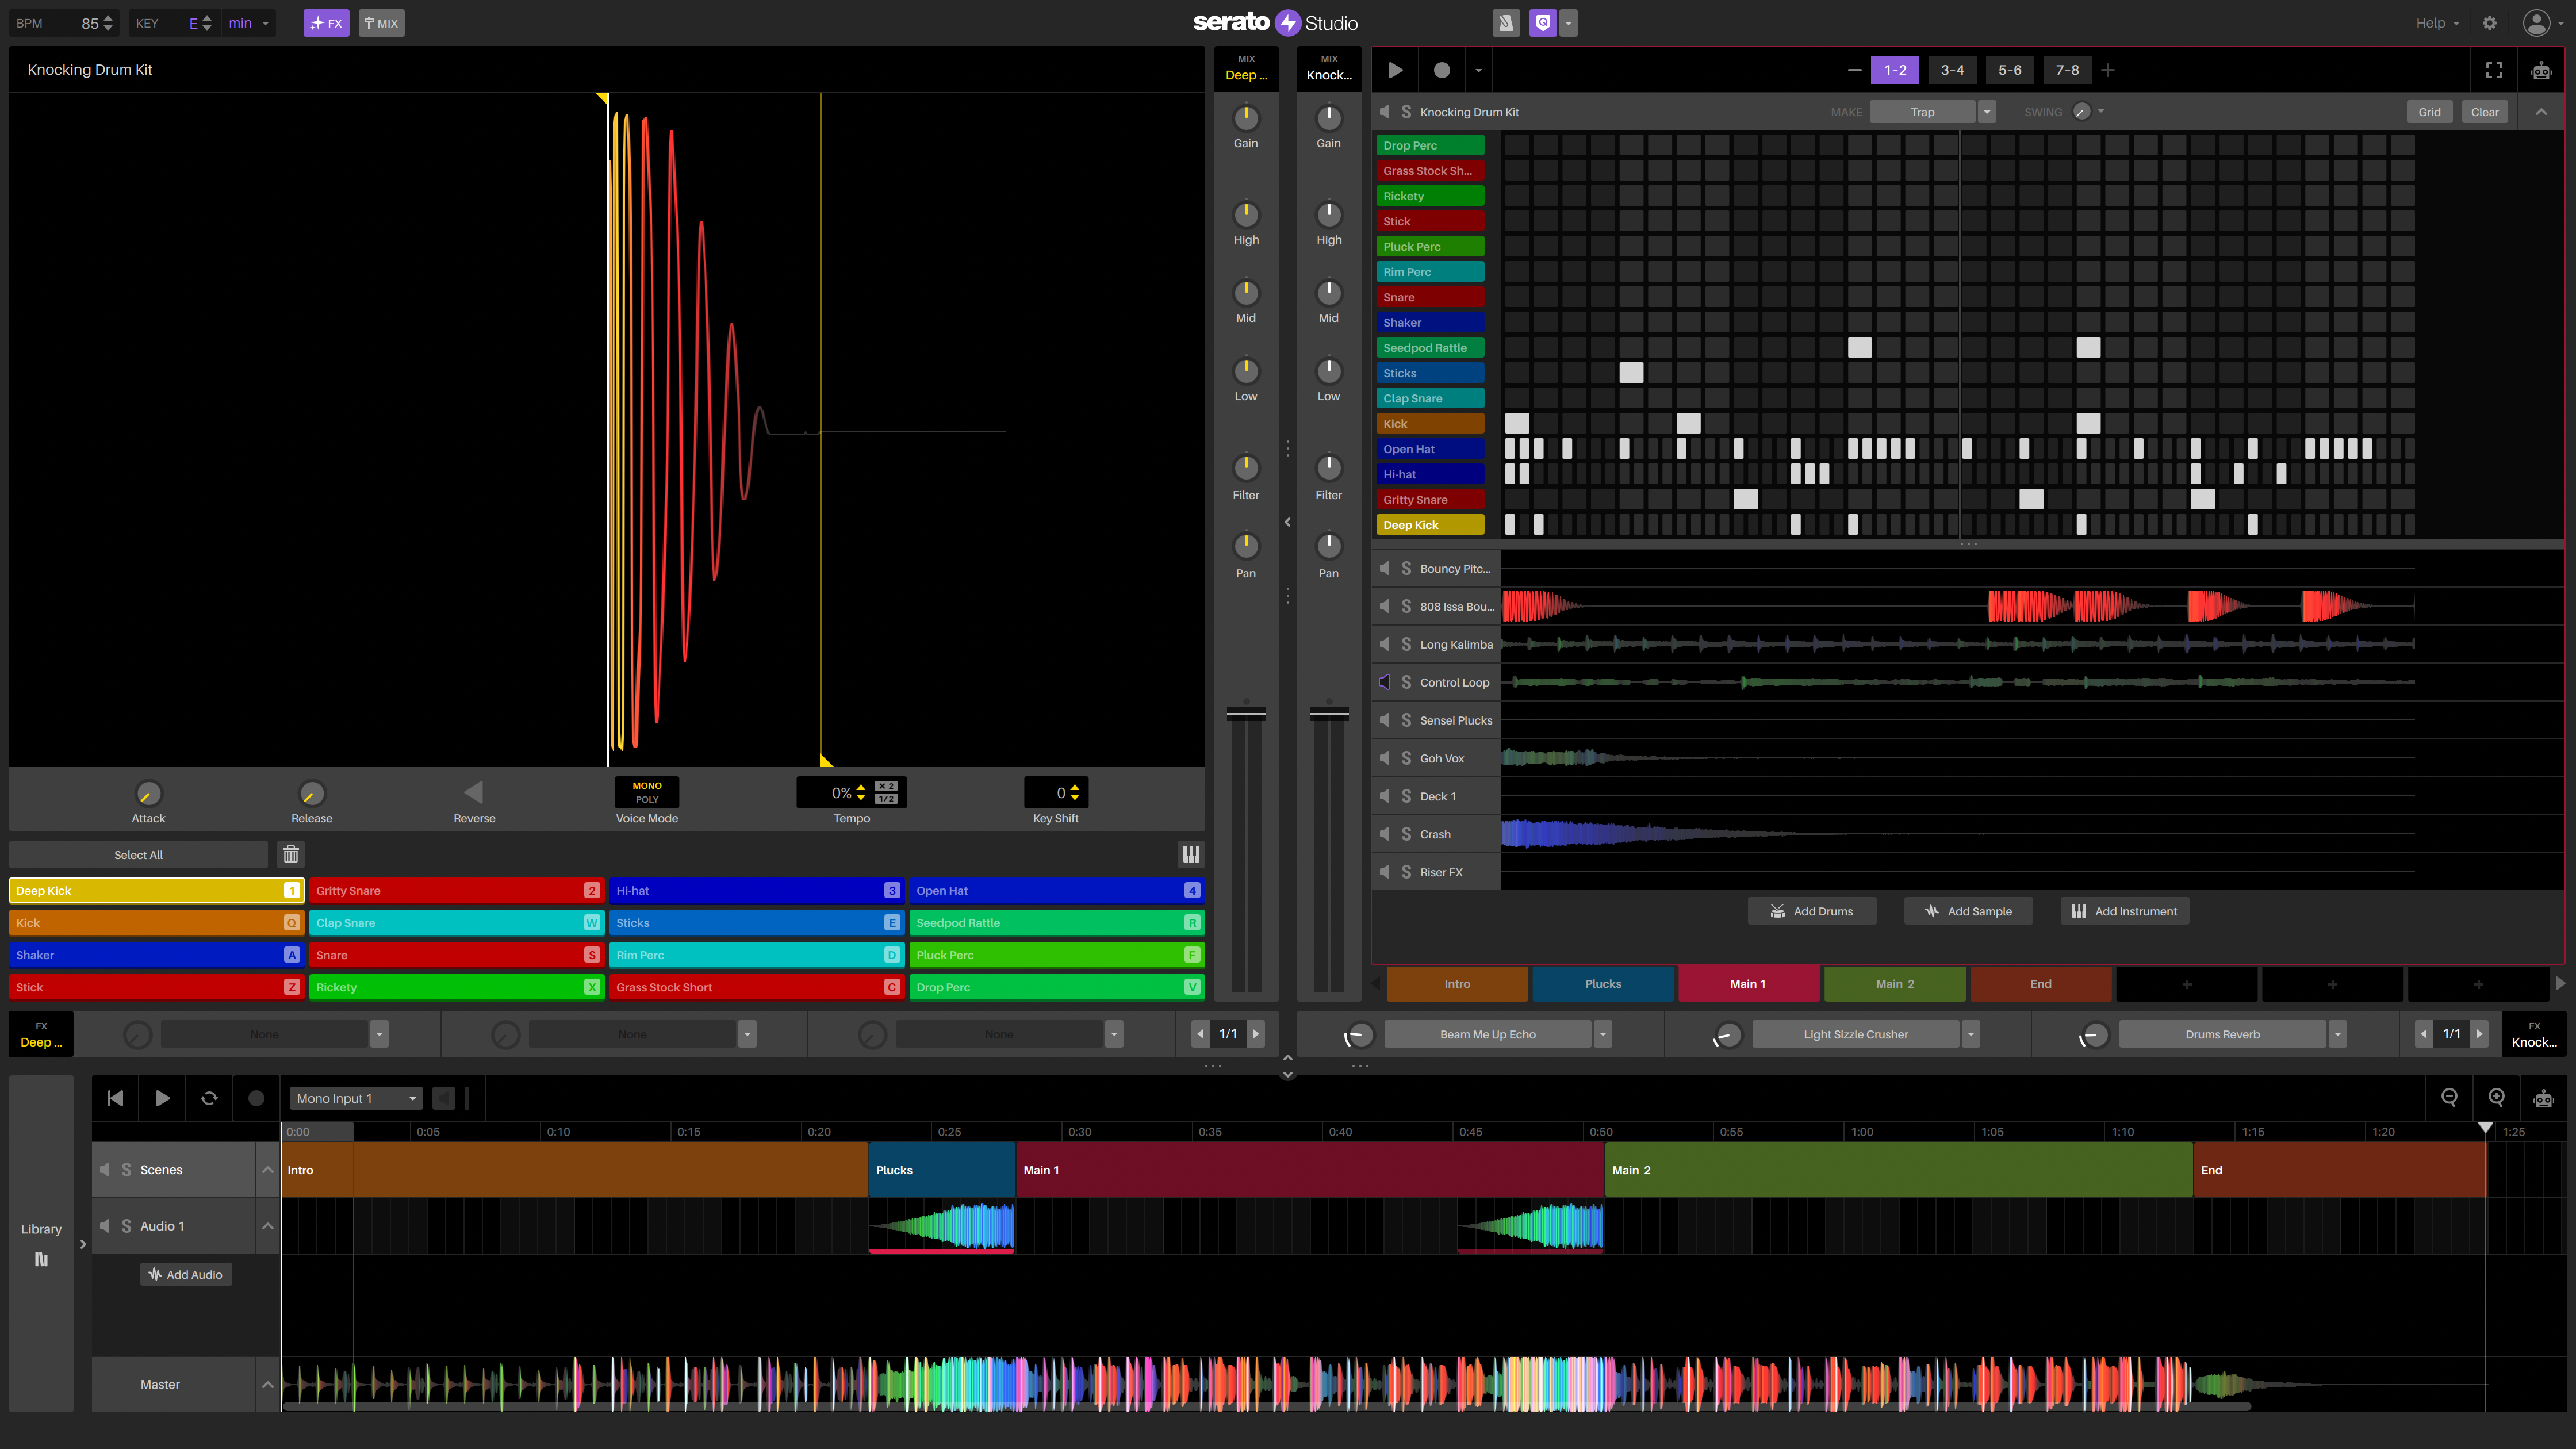Image resolution: width=2576 pixels, height=1449 pixels.
Task: Click a step in the Kick sequencer row
Action: click(1517, 423)
